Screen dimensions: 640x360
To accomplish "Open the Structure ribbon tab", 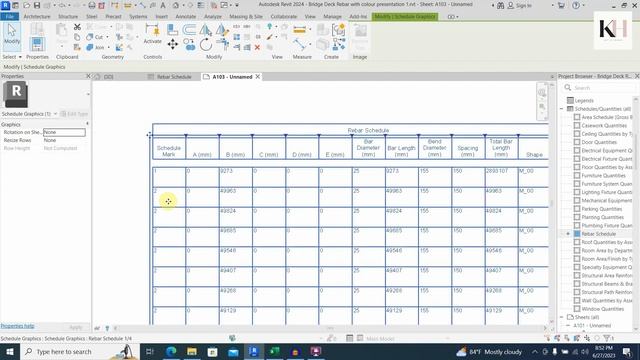I will click(x=68, y=16).
